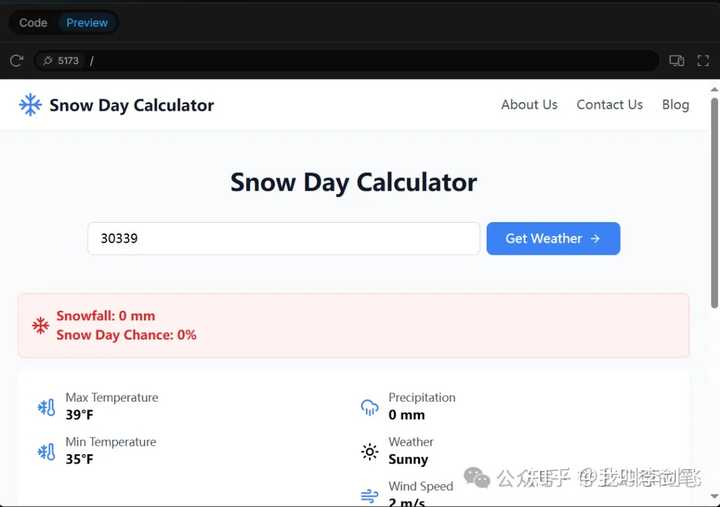Open the Contact Us link
Screen dimensions: 720x507
[609, 105]
